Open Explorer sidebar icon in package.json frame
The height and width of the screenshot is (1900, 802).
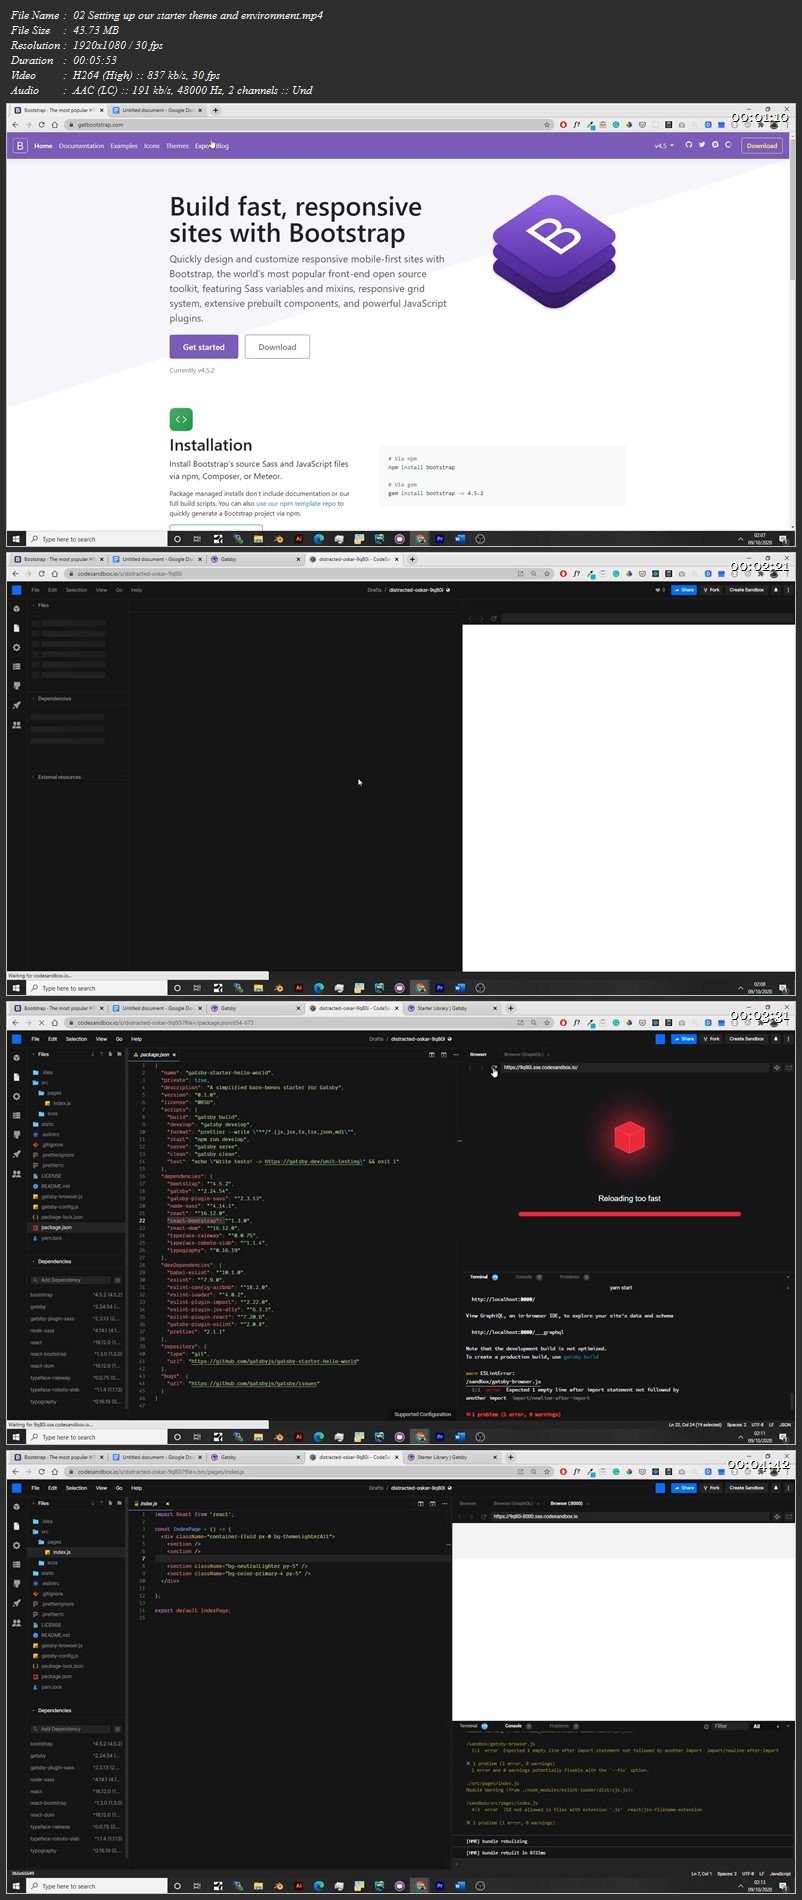(16, 1077)
